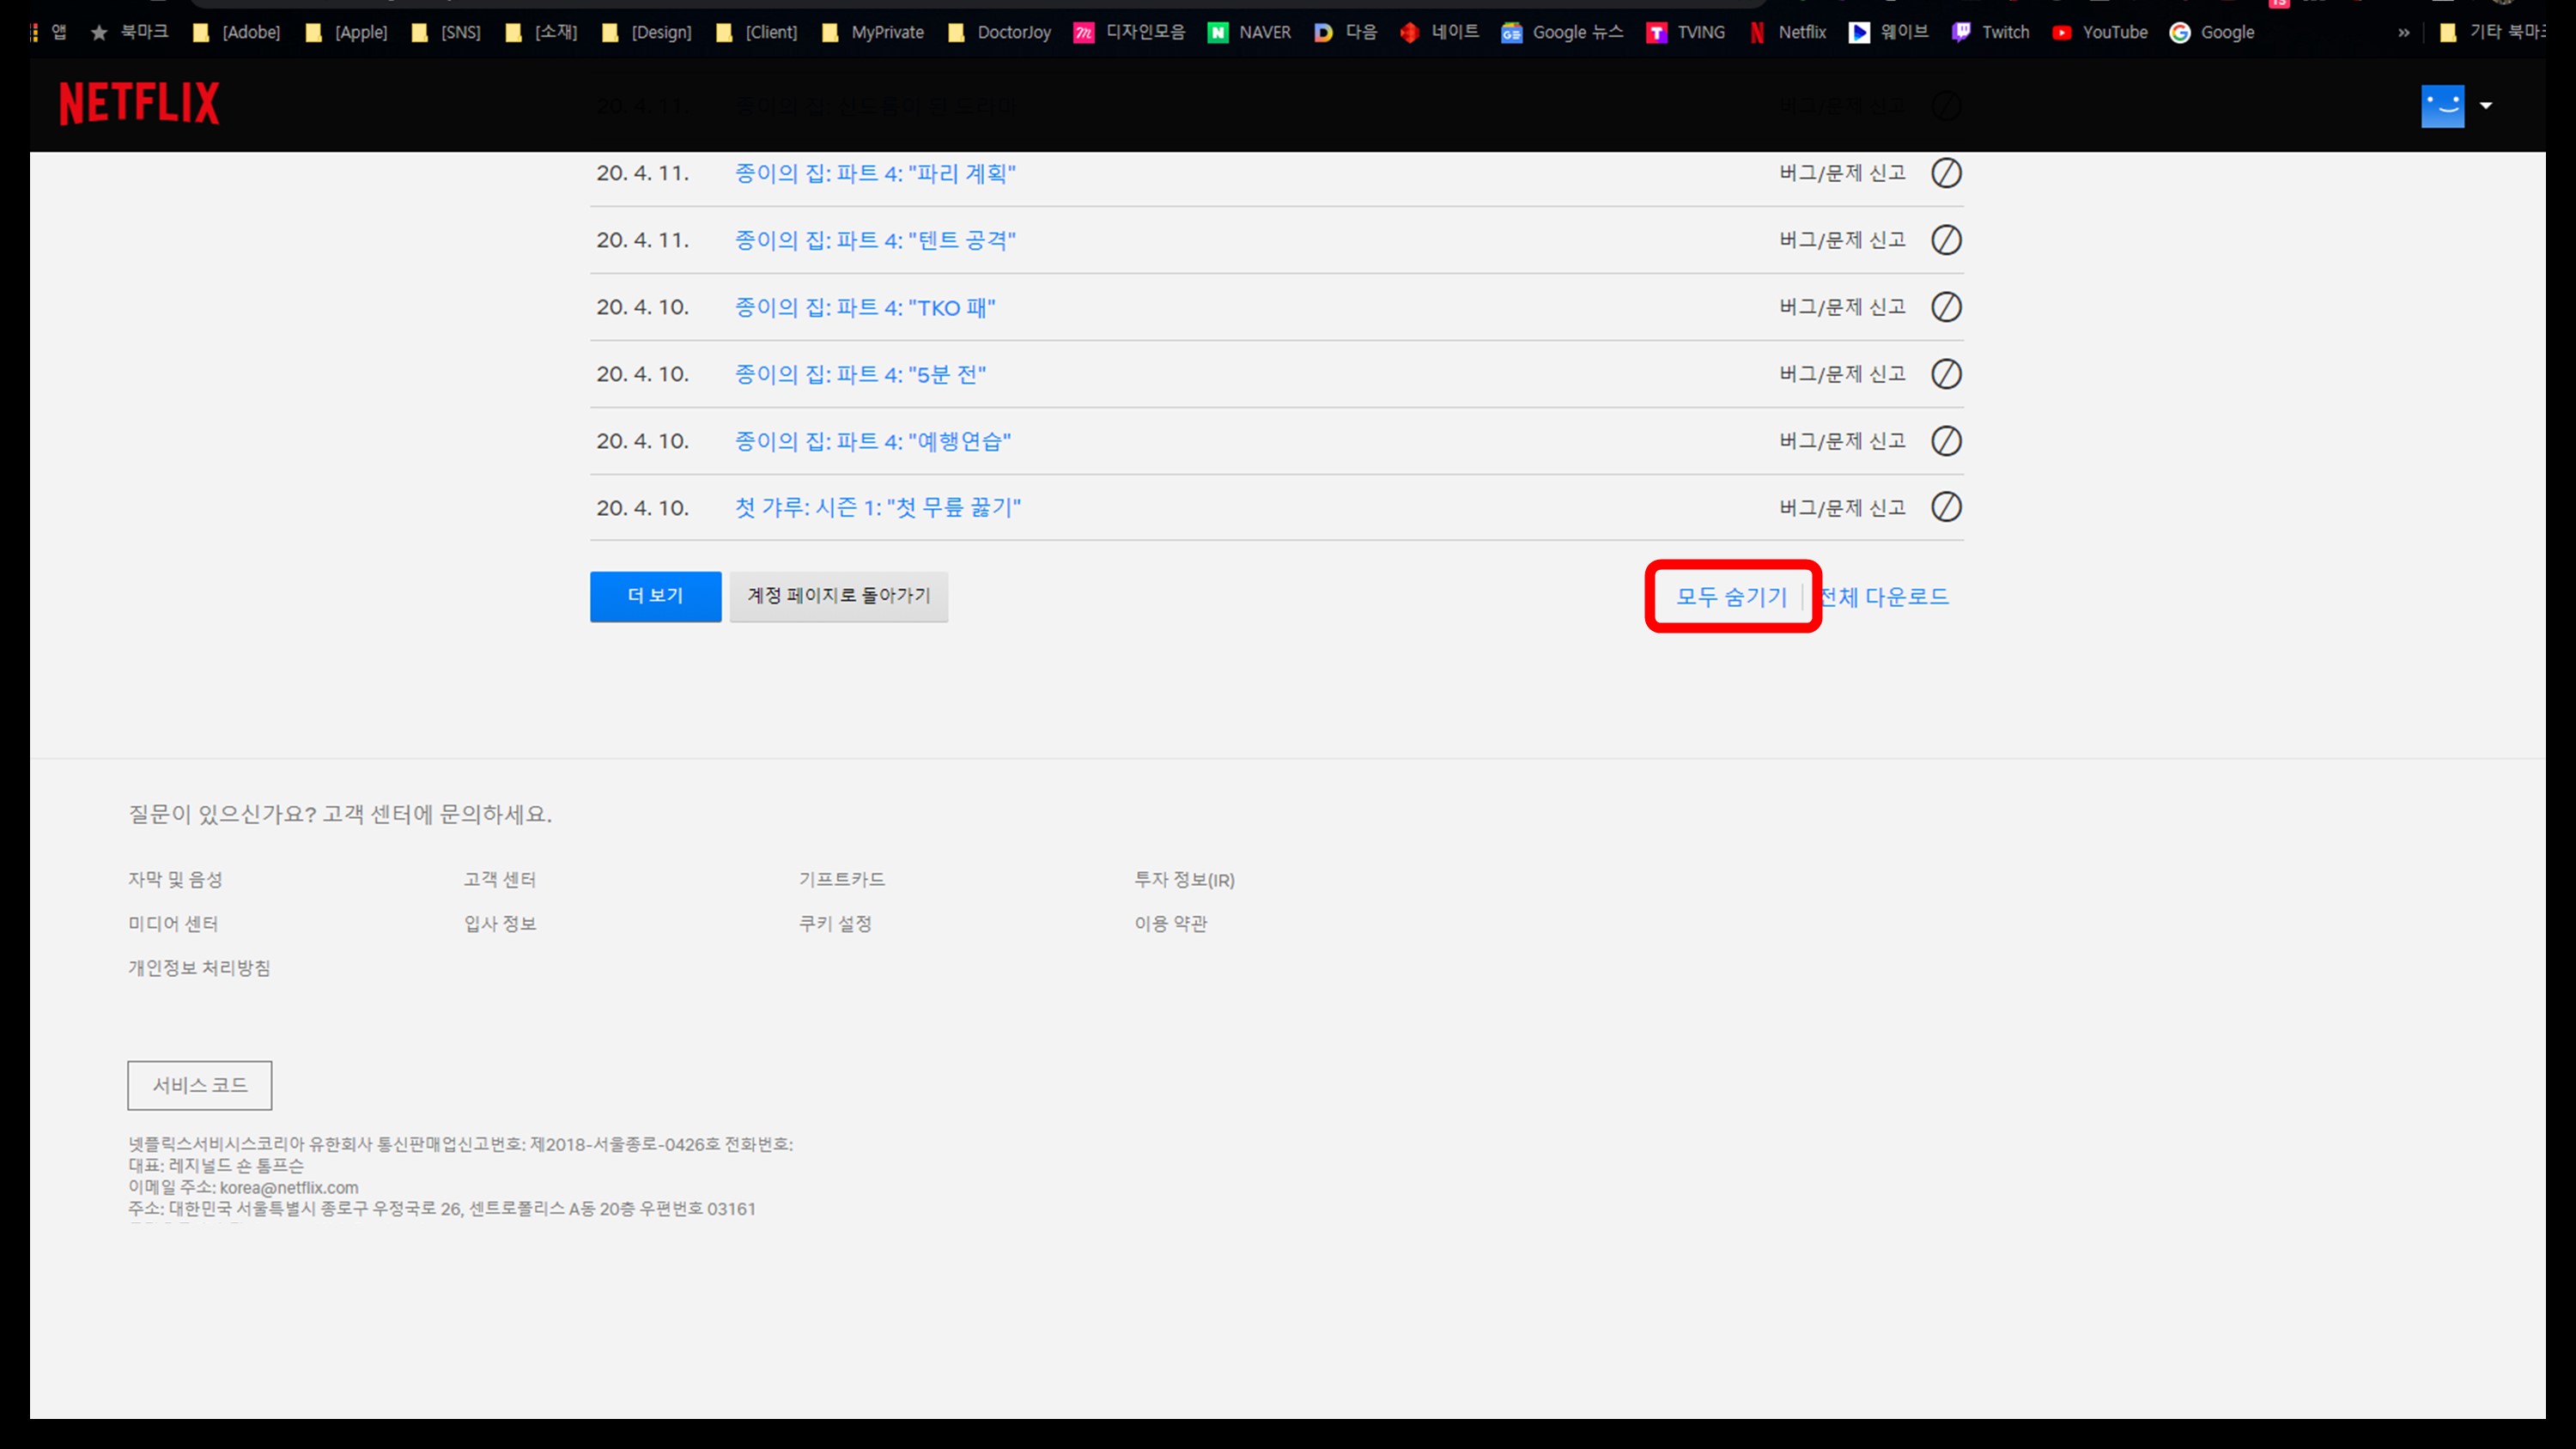
Task: Open the blue profile avatar icon
Action: pyautogui.click(x=2441, y=106)
